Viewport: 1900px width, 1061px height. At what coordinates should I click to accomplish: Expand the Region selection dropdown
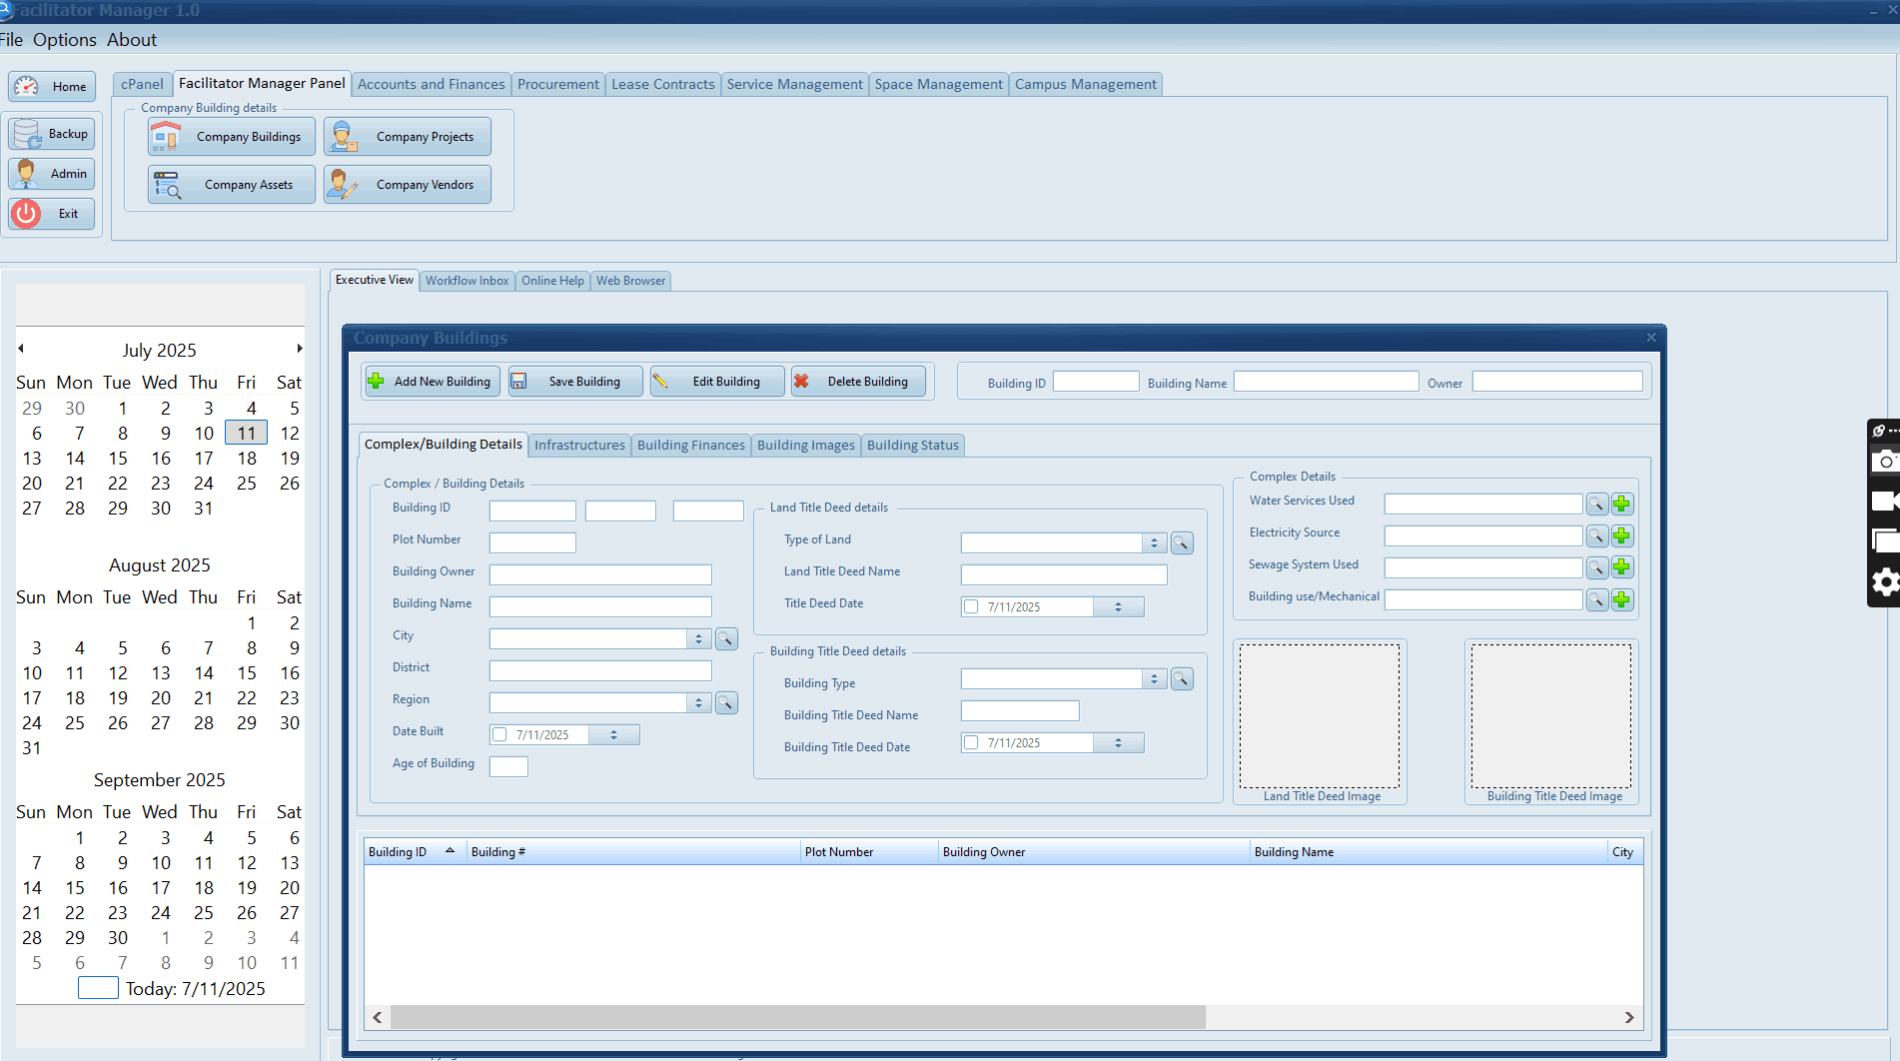pos(697,702)
